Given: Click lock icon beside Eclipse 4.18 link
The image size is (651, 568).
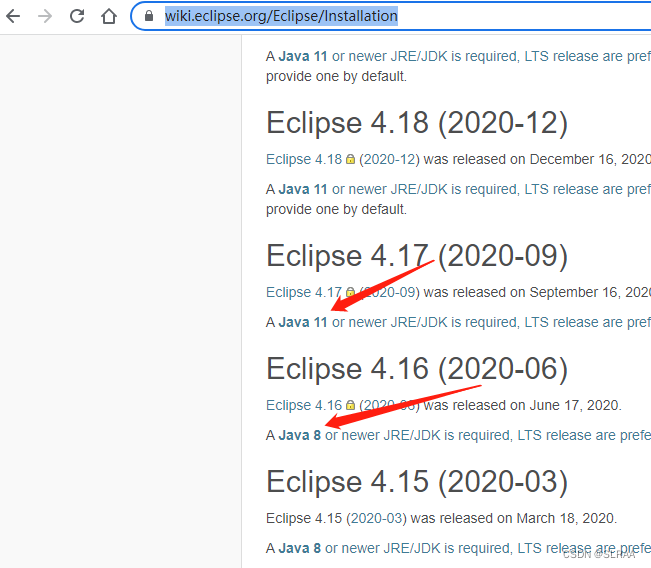Looking at the screenshot, I should [350, 159].
